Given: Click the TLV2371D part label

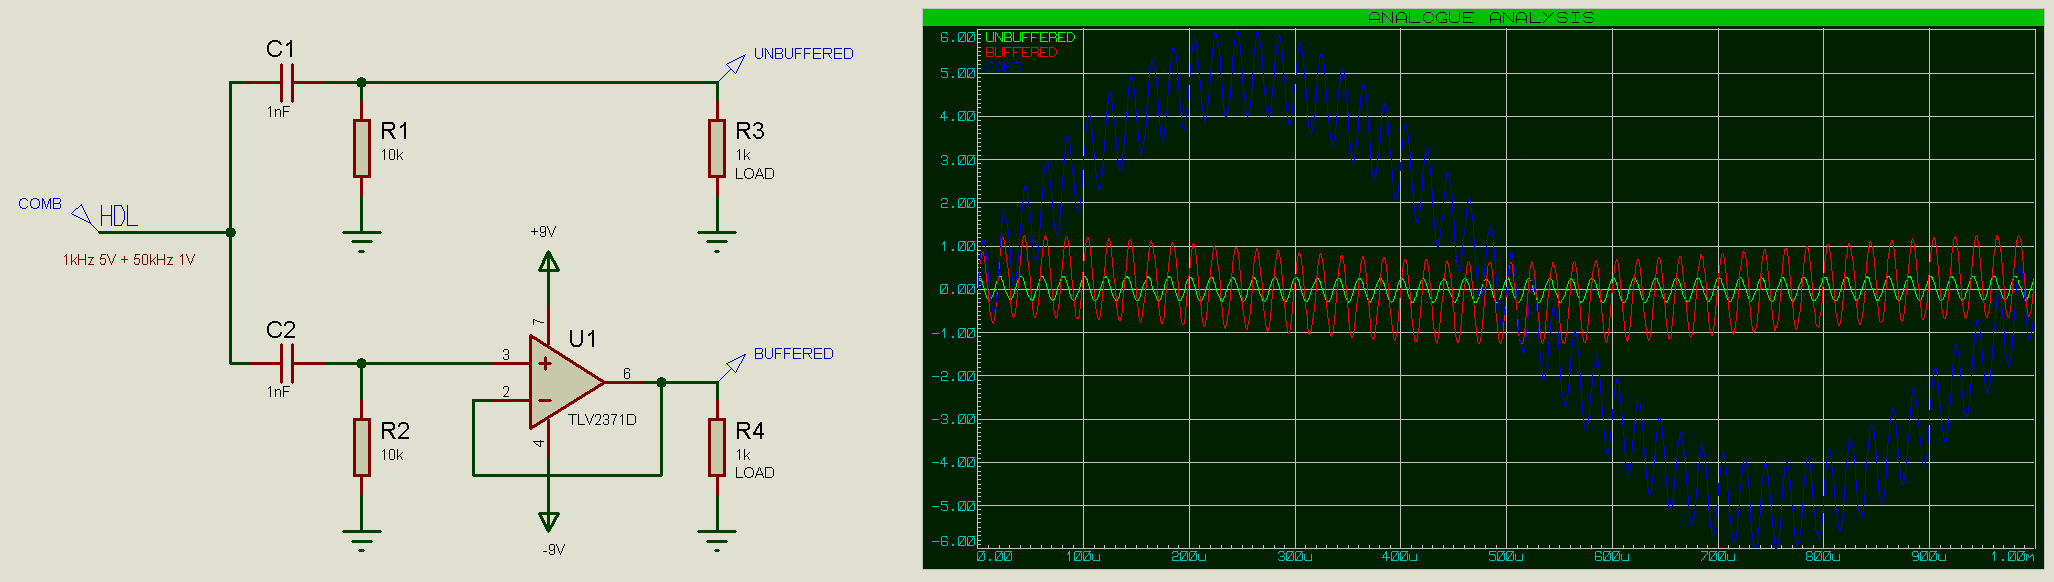Looking at the screenshot, I should point(602,420).
